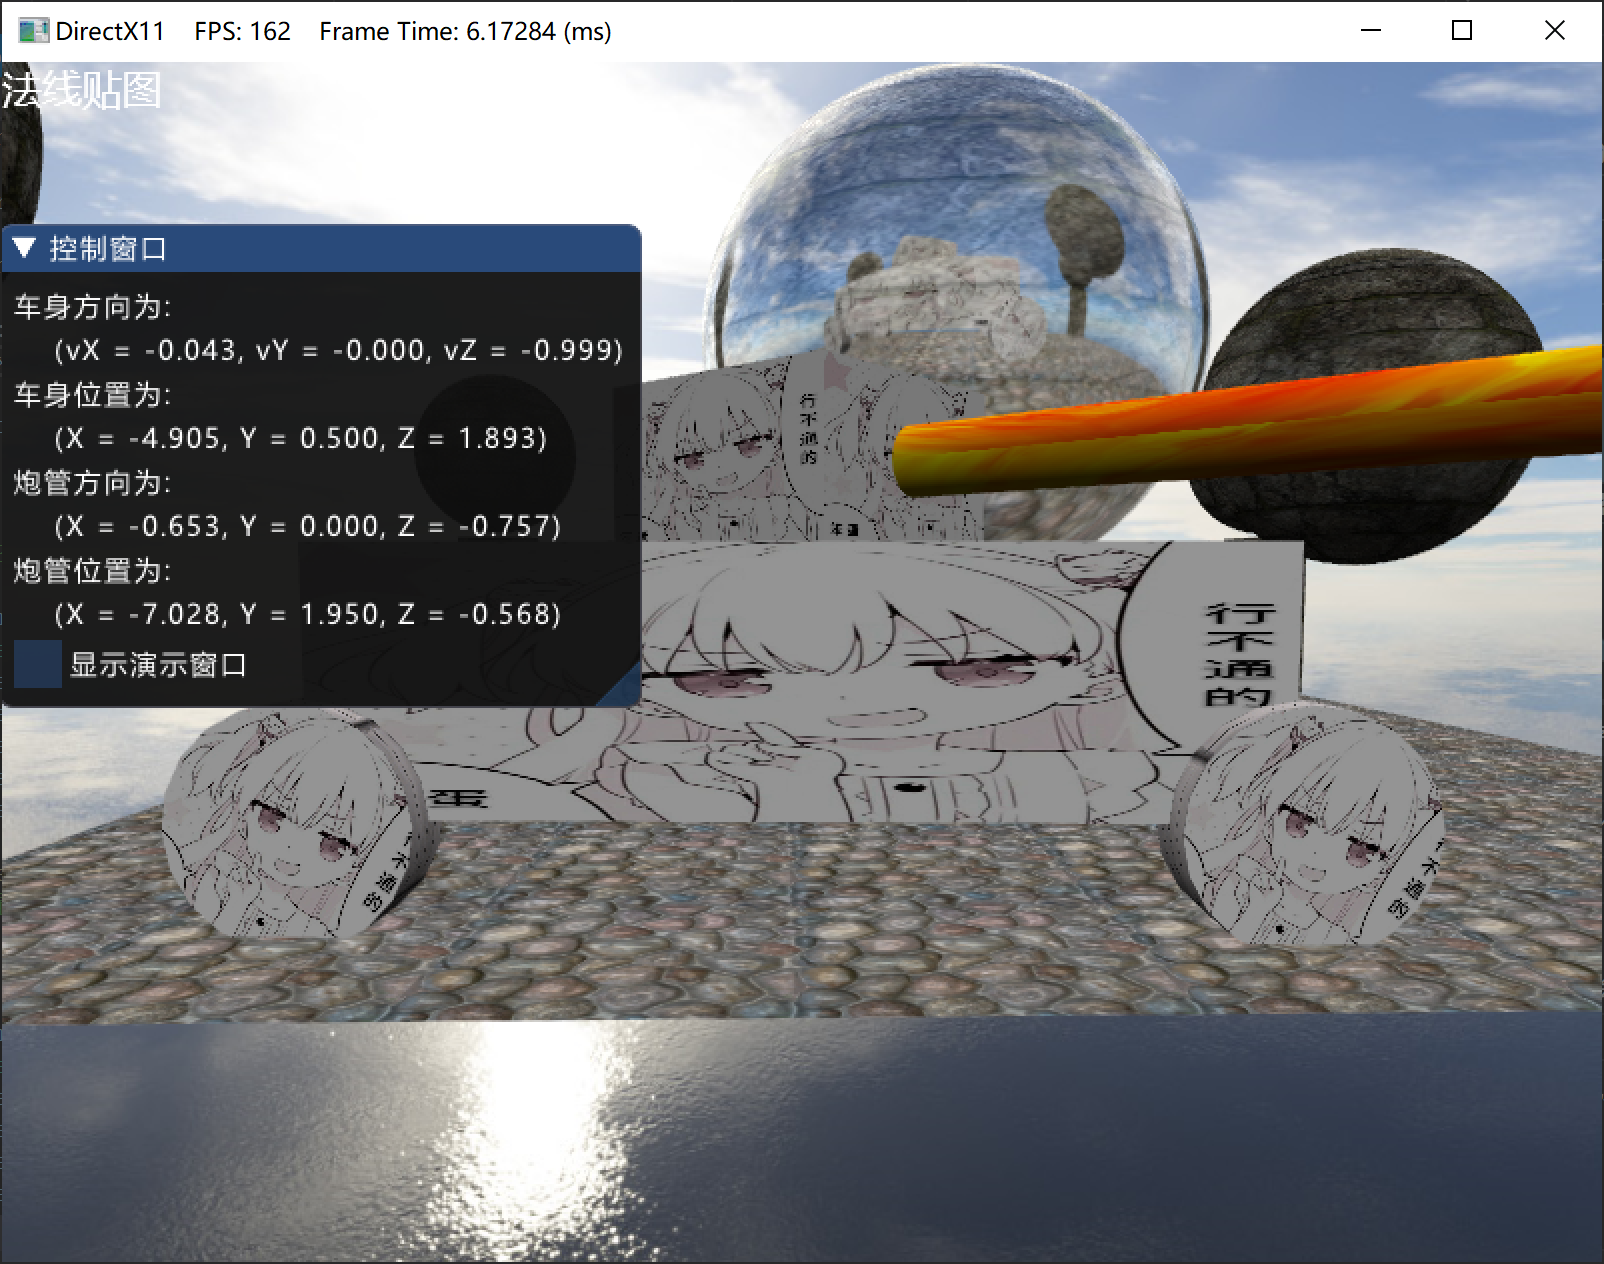Enable the 显示演示窗口 checkbox
The height and width of the screenshot is (1264, 1604).
(38, 664)
